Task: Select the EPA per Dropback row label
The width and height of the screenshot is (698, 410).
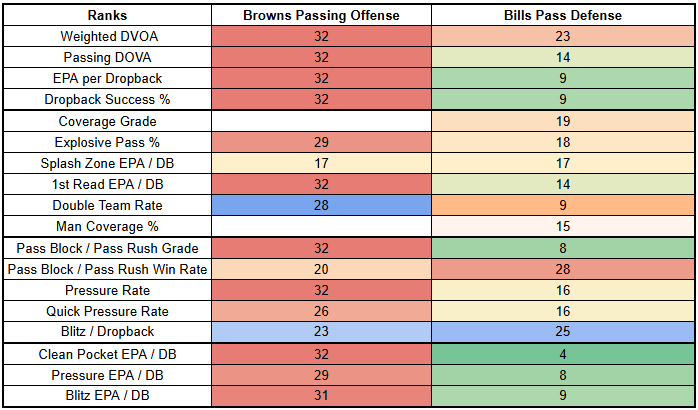Action: point(105,79)
